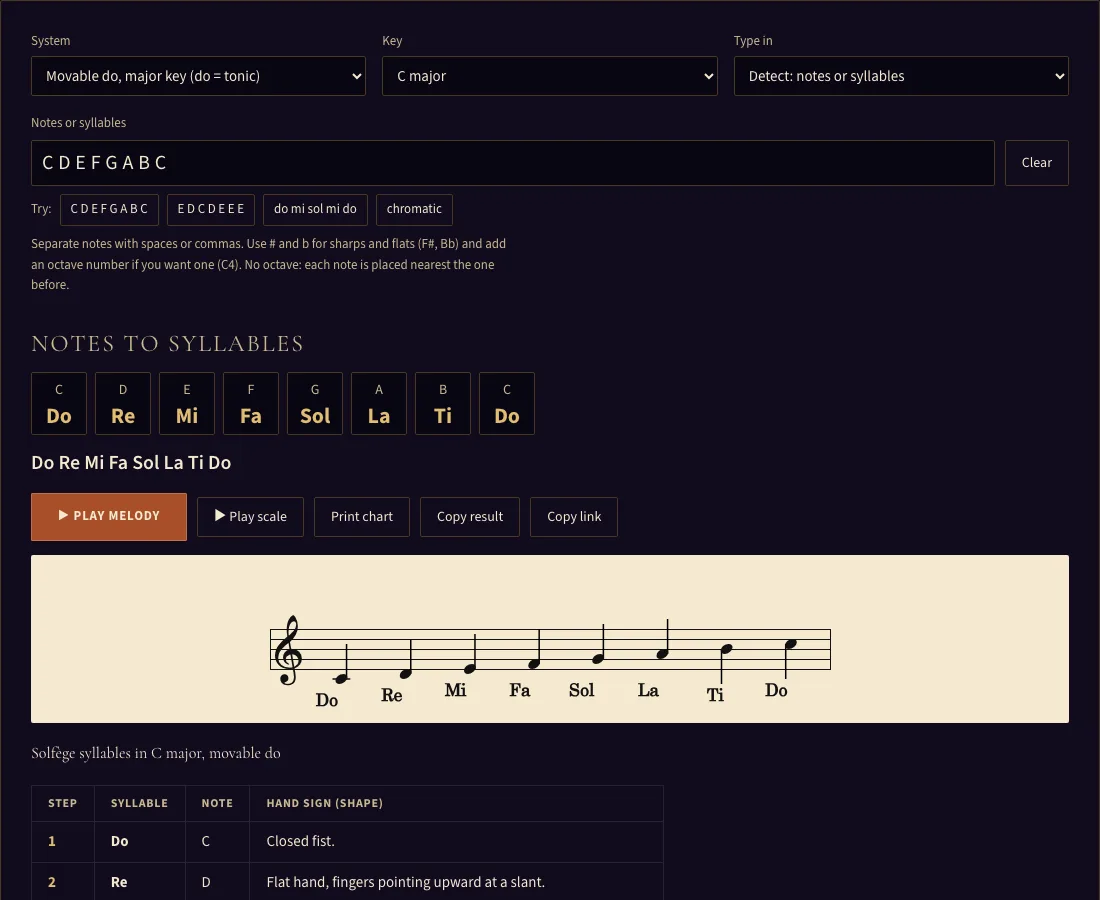Select the last C Do note card

click(x=507, y=403)
